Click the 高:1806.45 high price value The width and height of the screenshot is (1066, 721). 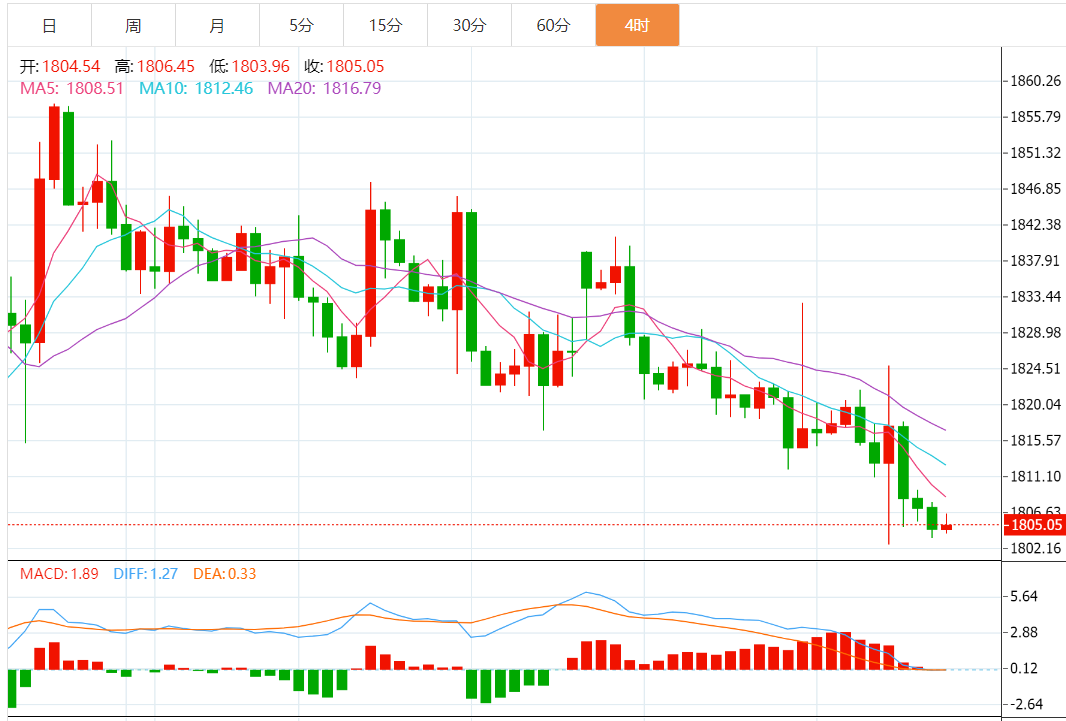pos(155,67)
